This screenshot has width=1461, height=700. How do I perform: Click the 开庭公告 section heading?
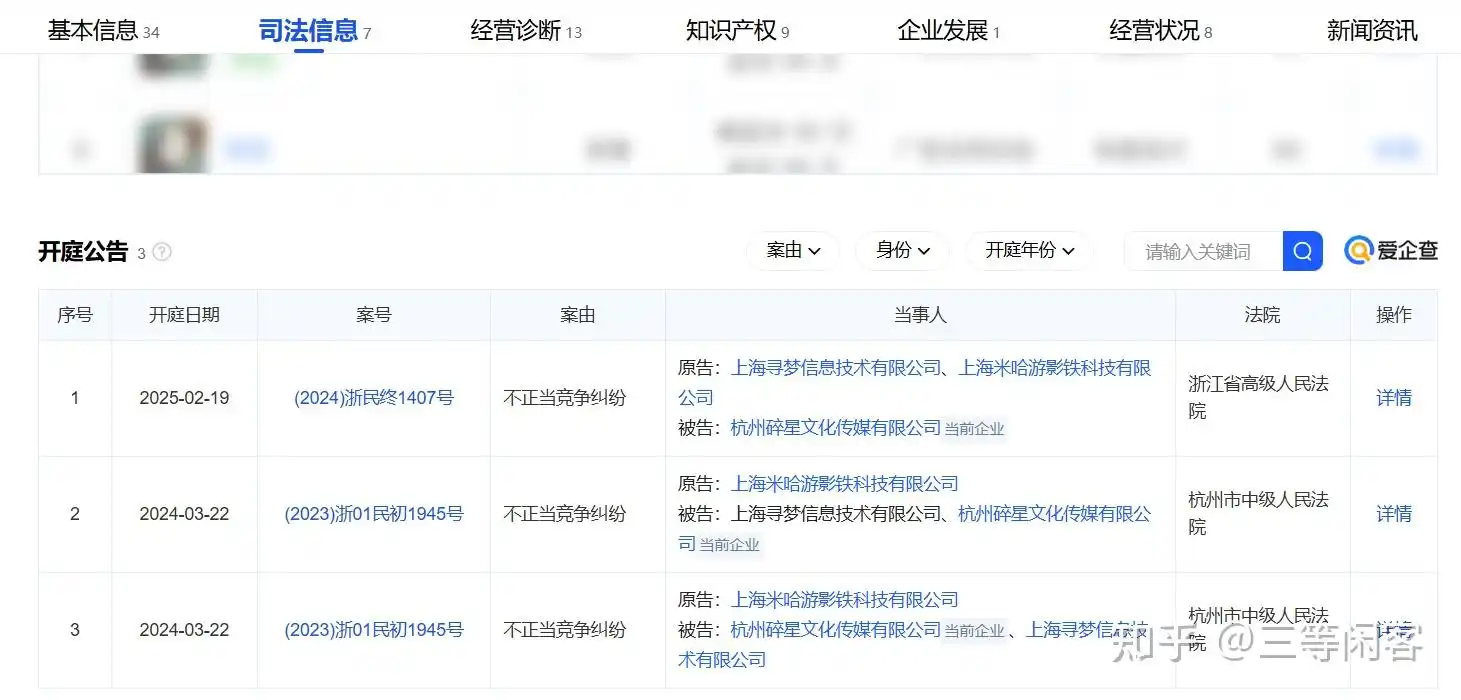(83, 252)
